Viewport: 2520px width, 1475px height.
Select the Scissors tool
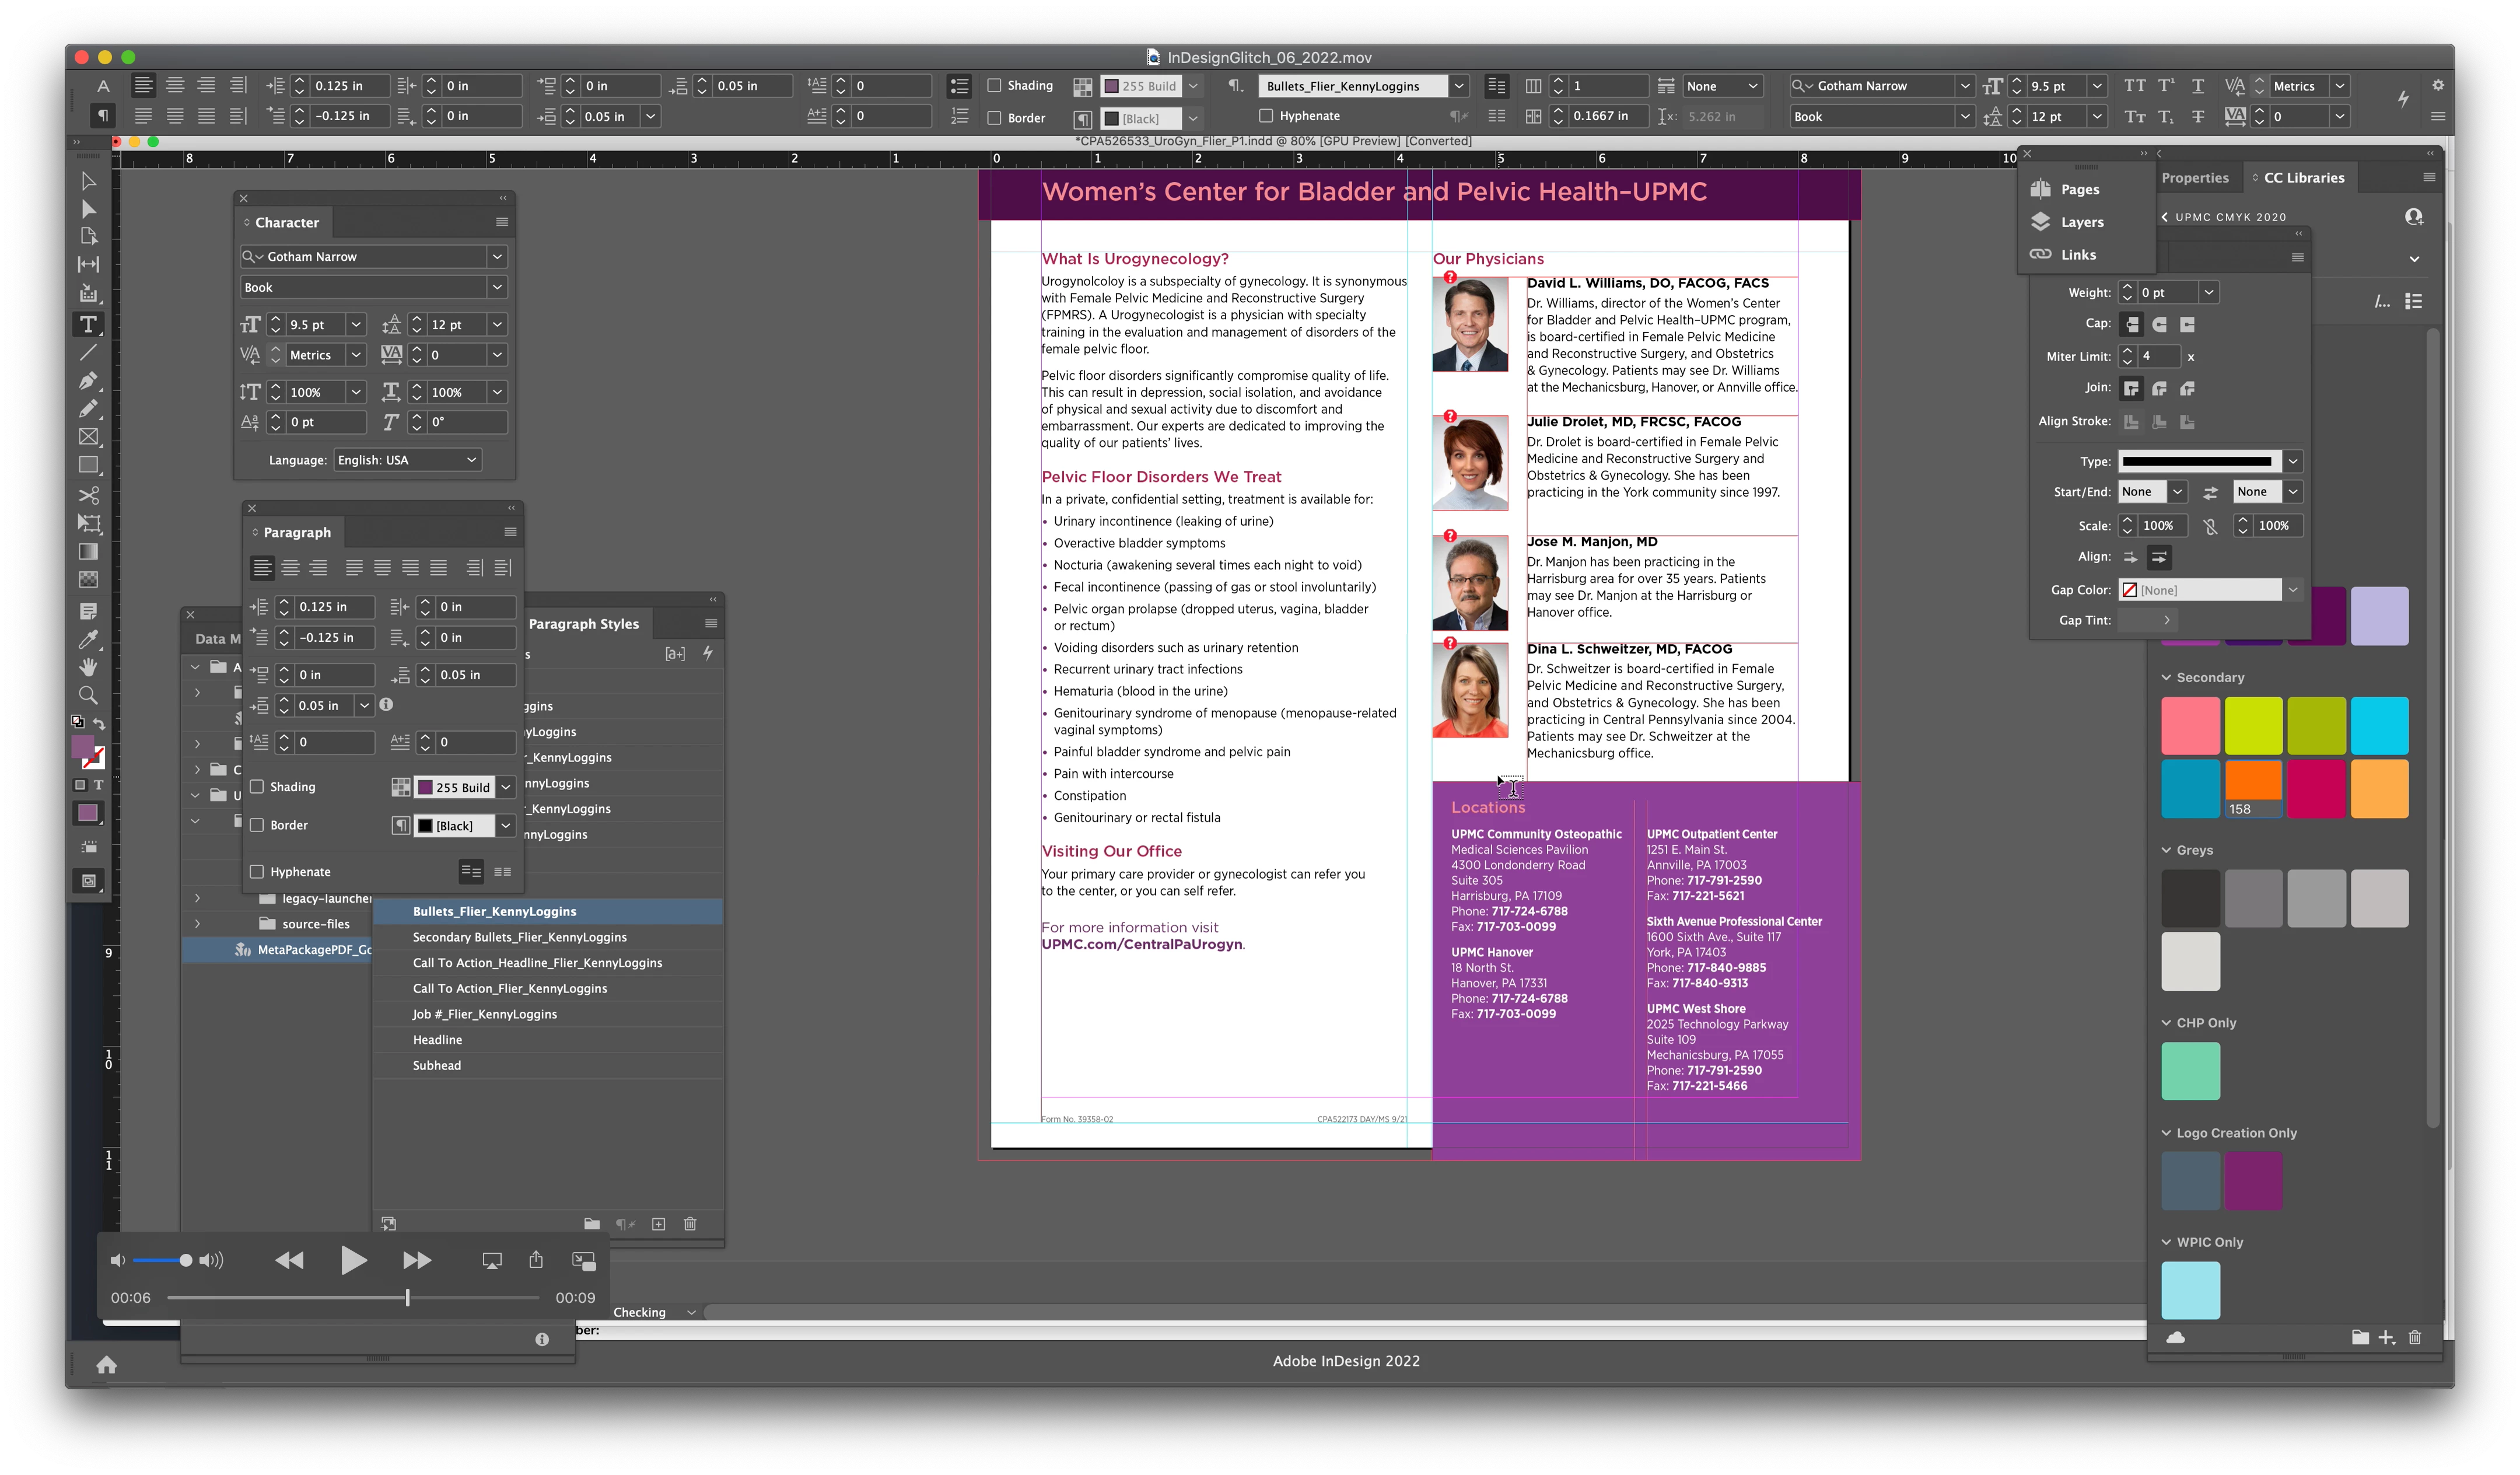point(88,495)
